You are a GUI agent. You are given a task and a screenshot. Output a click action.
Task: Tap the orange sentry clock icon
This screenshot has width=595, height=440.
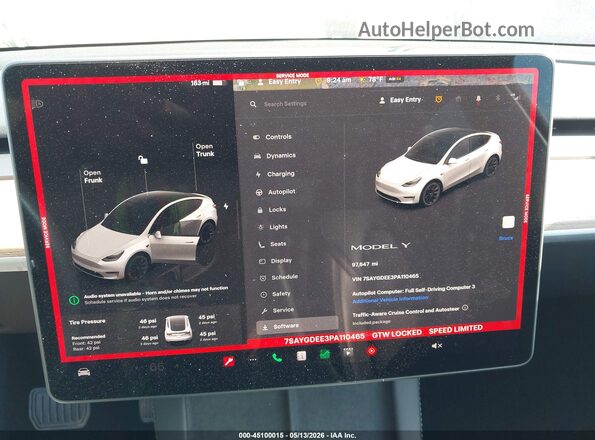[439, 99]
